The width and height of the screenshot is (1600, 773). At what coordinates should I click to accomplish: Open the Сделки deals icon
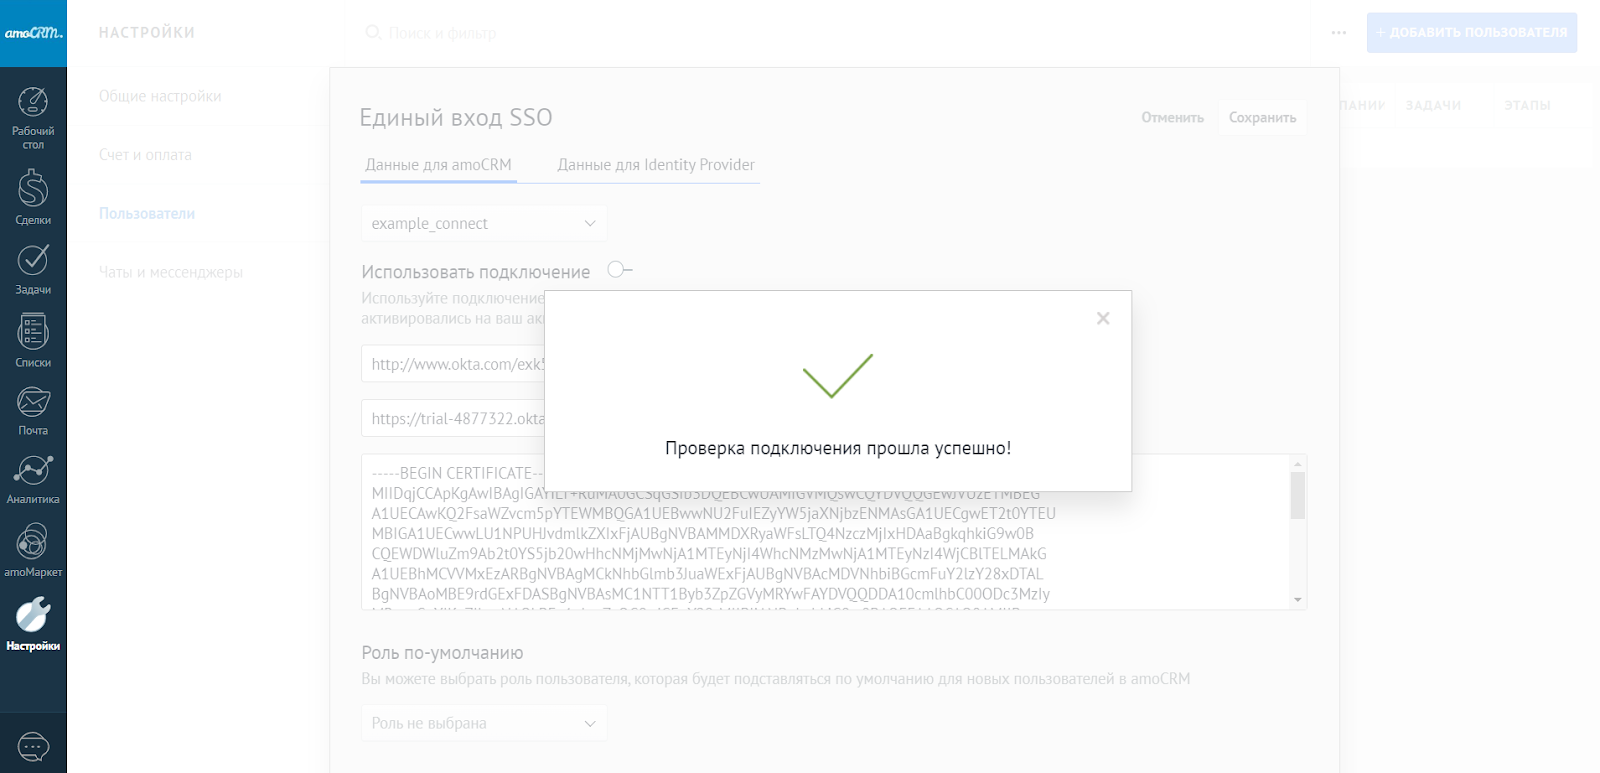point(33,189)
